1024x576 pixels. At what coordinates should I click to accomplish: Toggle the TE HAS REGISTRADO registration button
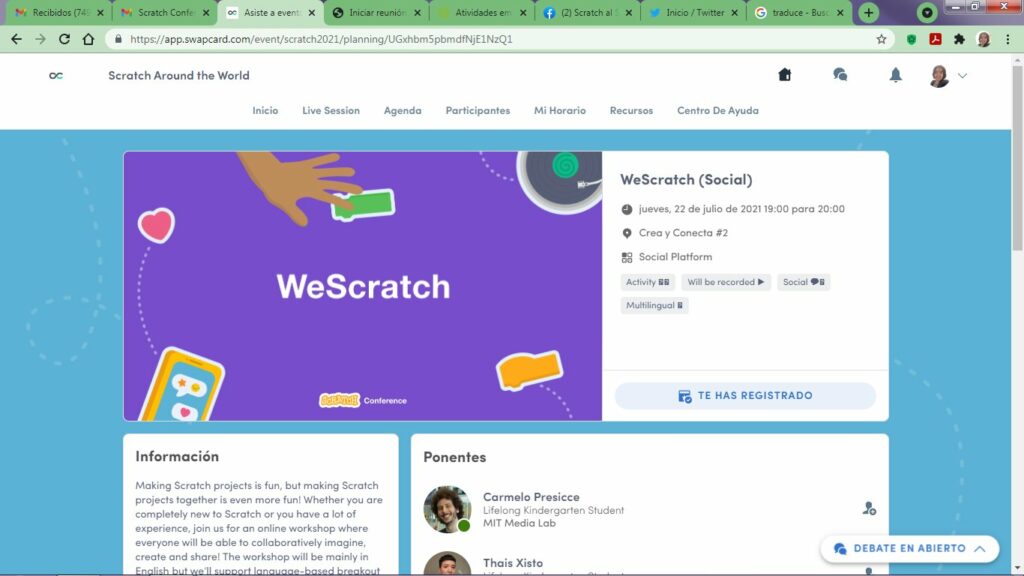pyautogui.click(x=745, y=396)
